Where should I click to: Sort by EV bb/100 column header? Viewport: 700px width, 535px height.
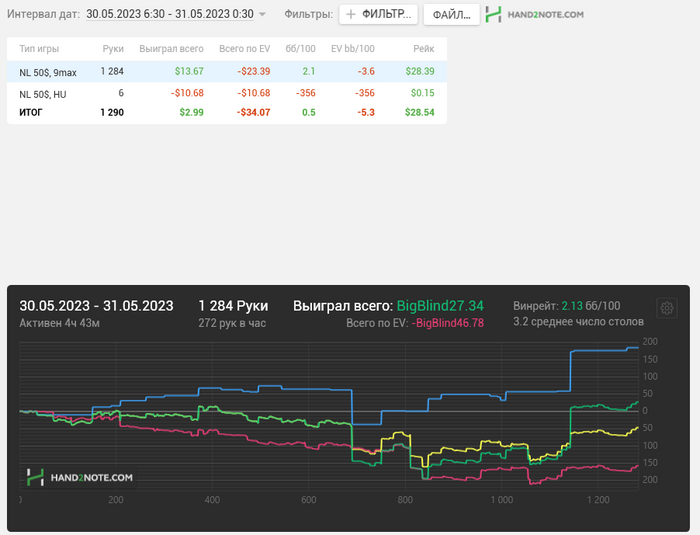353,49
